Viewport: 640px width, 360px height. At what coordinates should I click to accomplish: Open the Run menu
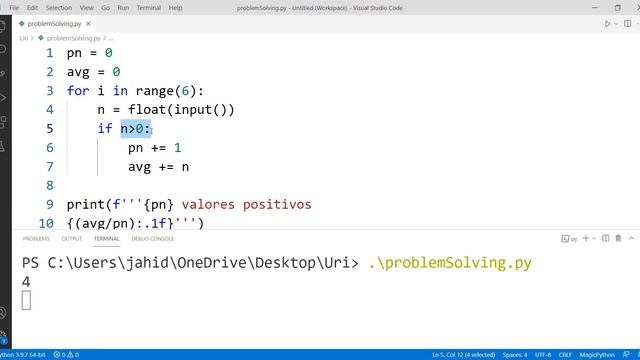pos(123,8)
